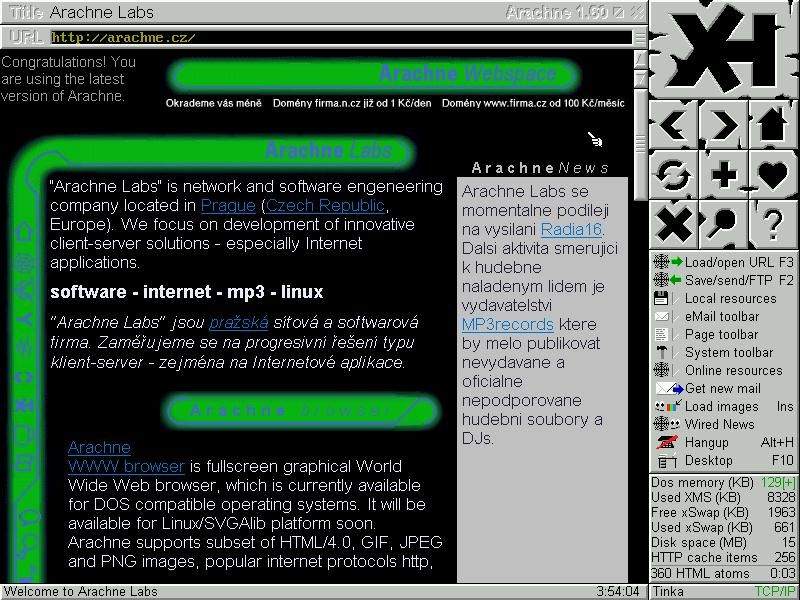The width and height of the screenshot is (800, 600).
Task: Click the Used xSwap (KB) row
Action: point(723,527)
